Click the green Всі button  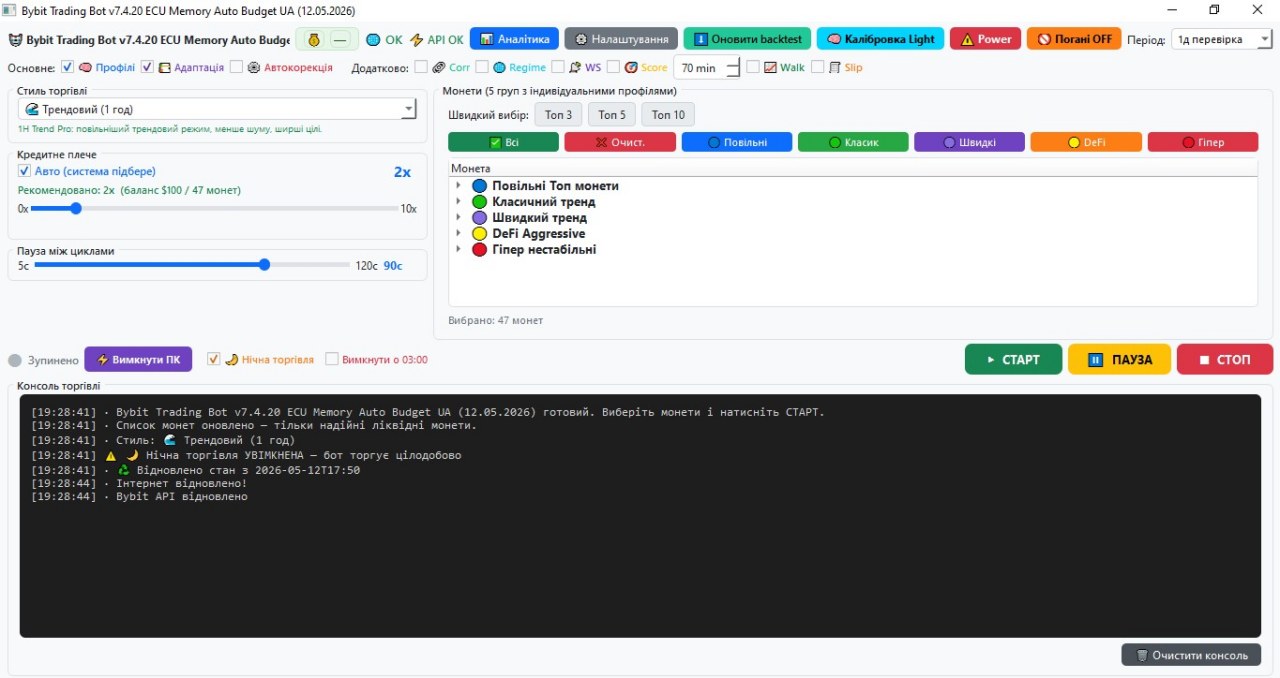click(x=503, y=142)
